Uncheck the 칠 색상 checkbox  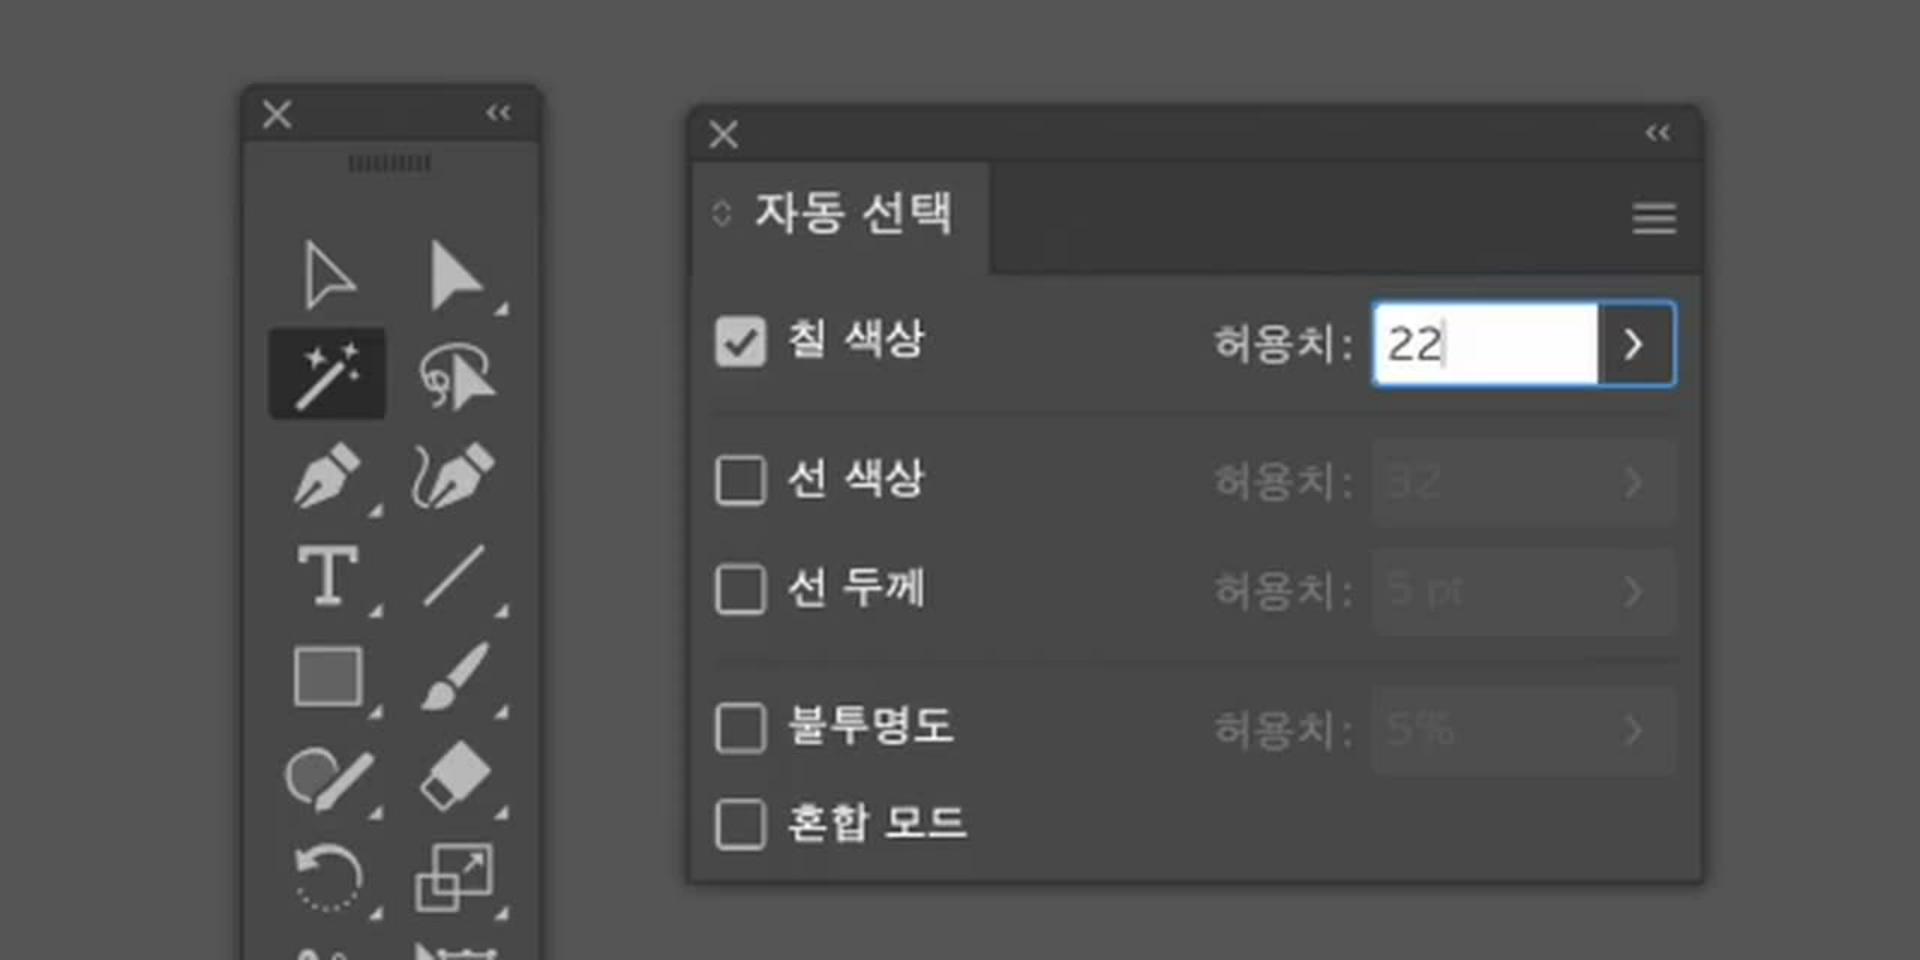740,342
